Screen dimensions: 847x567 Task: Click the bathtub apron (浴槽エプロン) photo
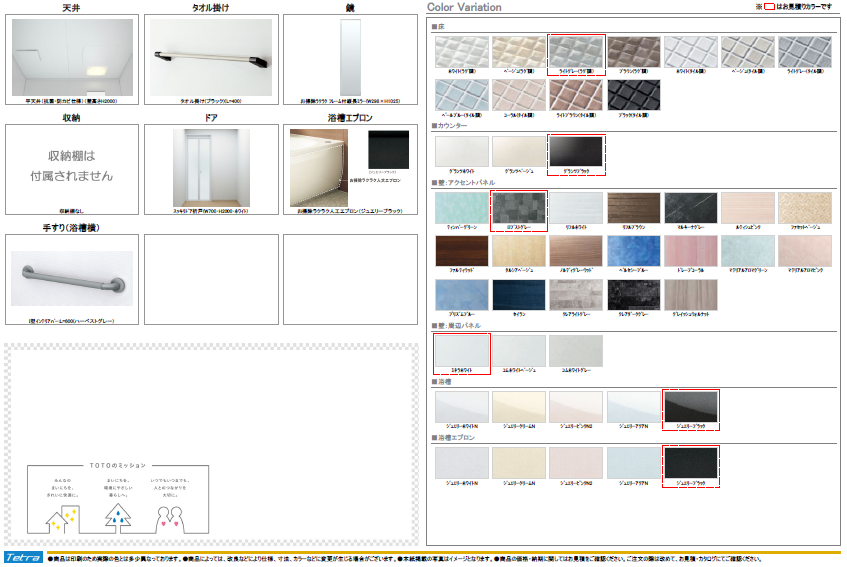tap(319, 167)
